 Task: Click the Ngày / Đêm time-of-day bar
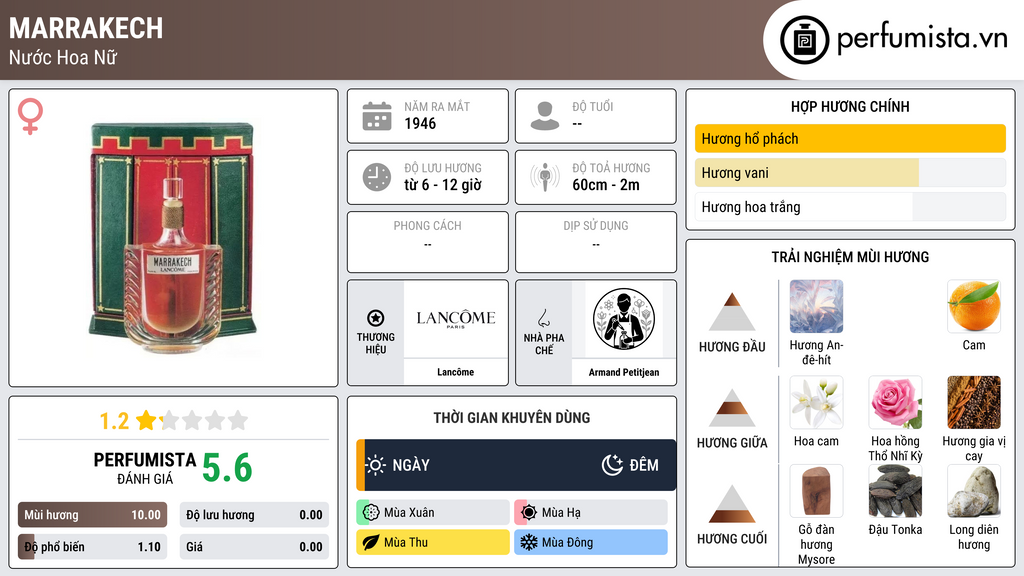coord(516,465)
